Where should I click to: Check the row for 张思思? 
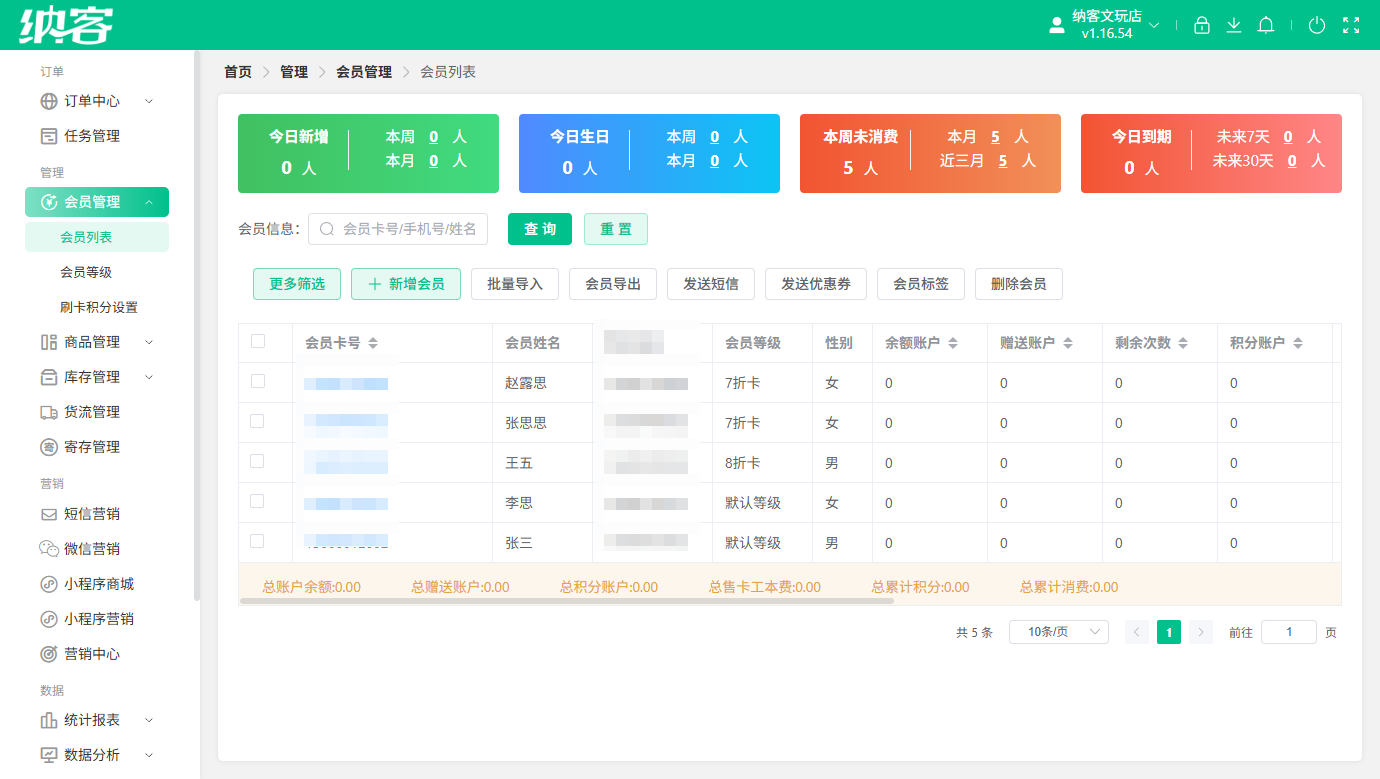pyautogui.click(x=258, y=421)
